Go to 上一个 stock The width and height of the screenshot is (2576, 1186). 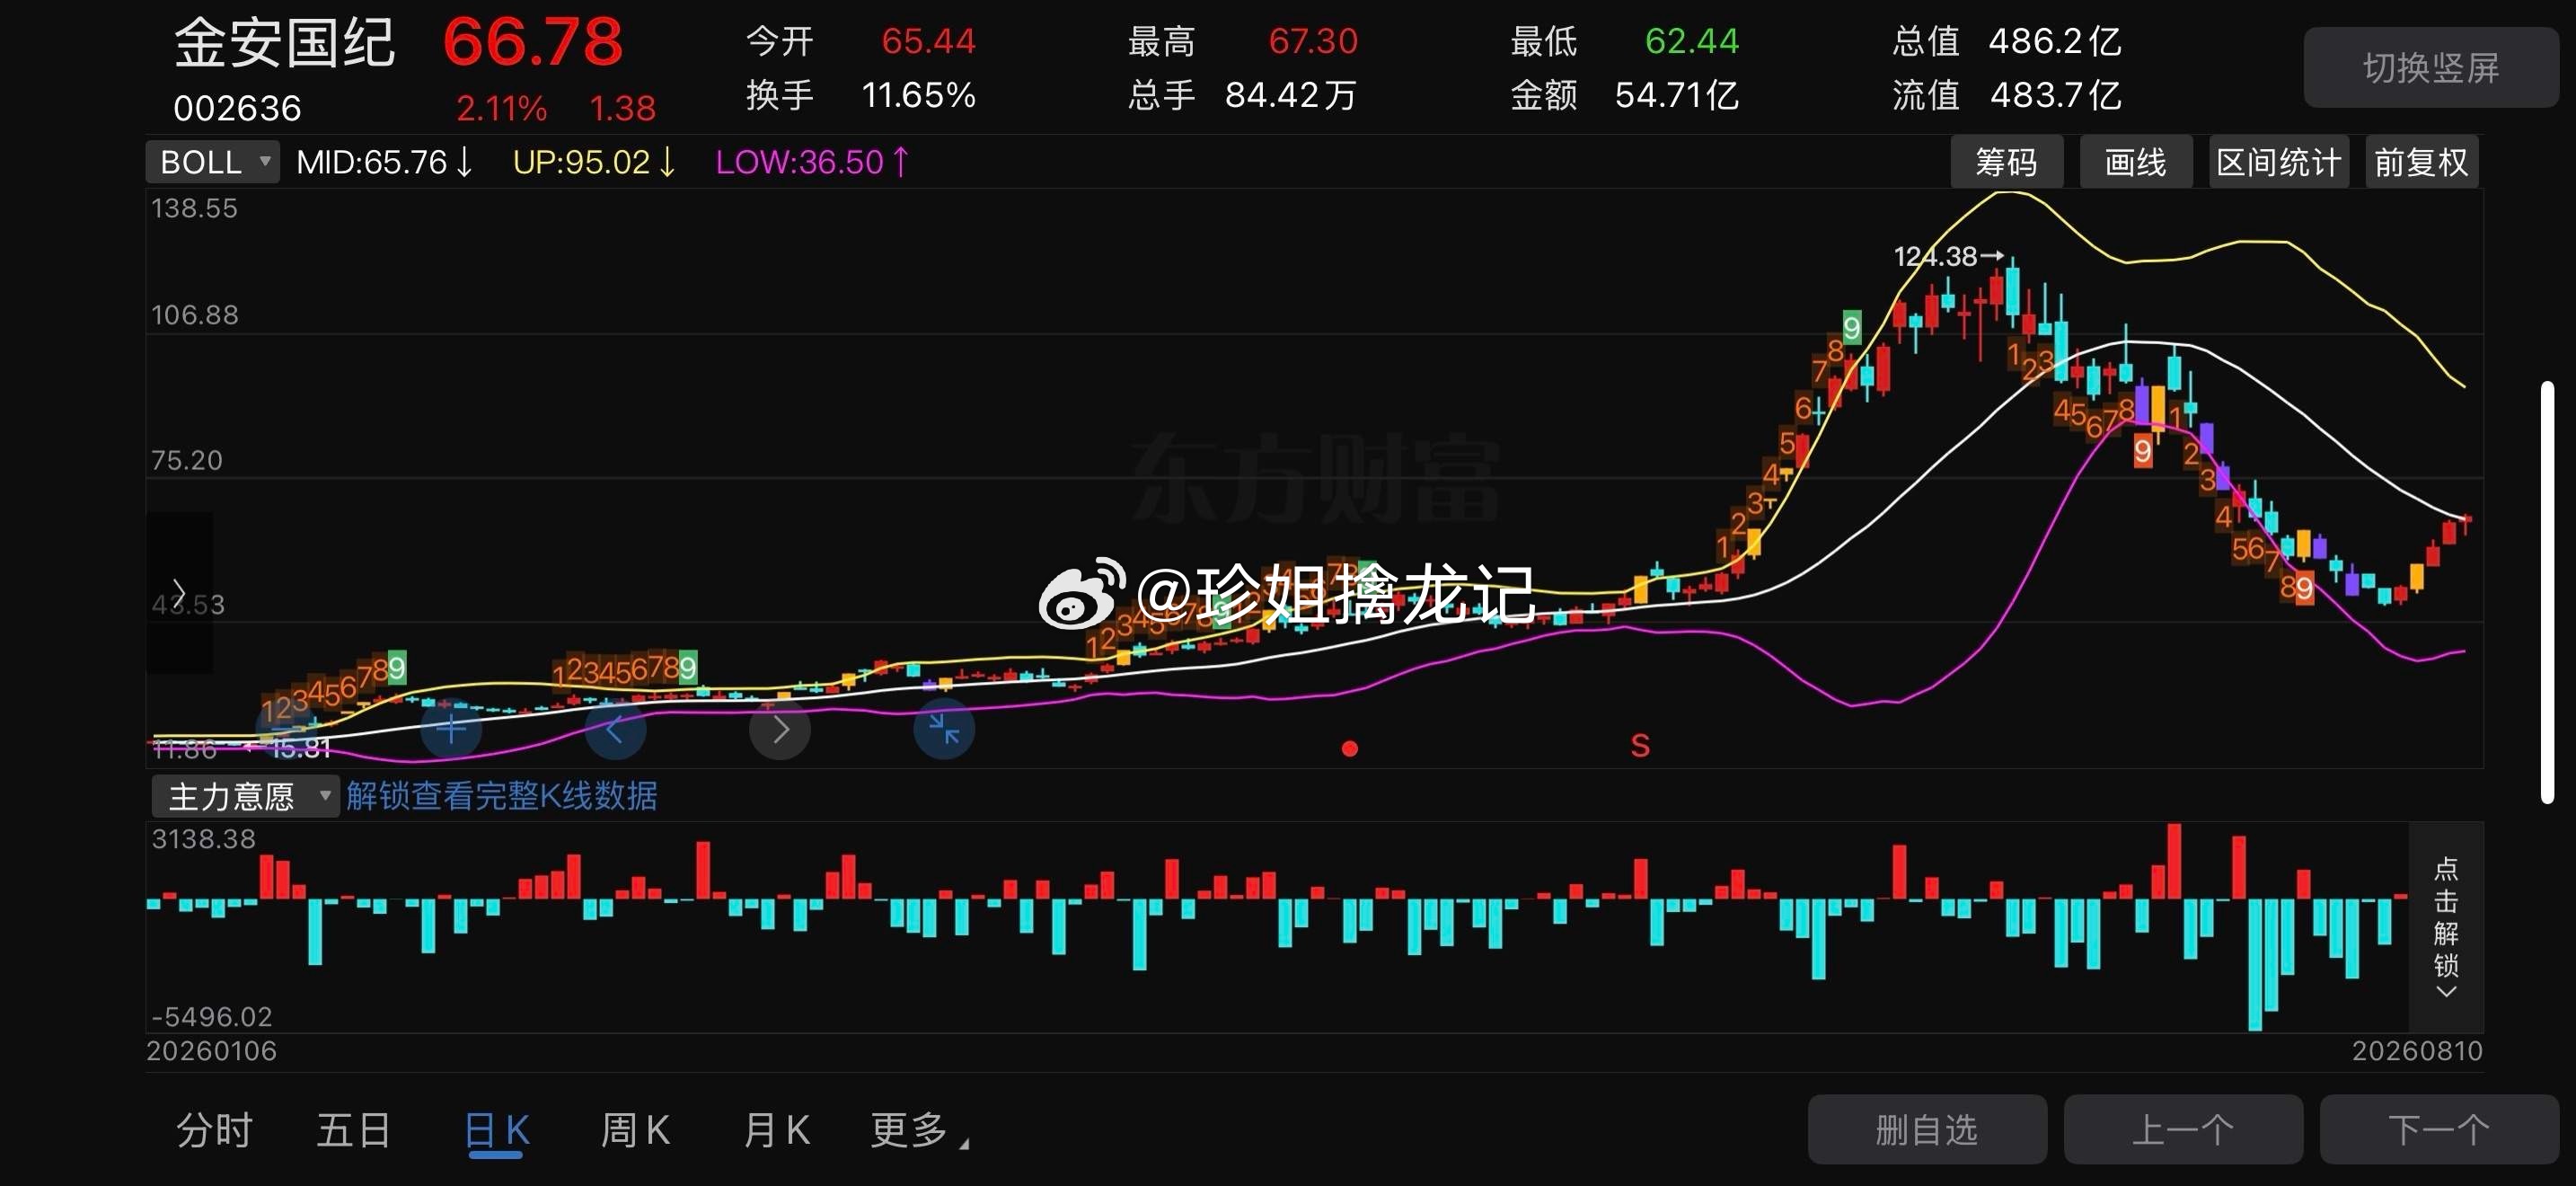click(x=2183, y=1130)
